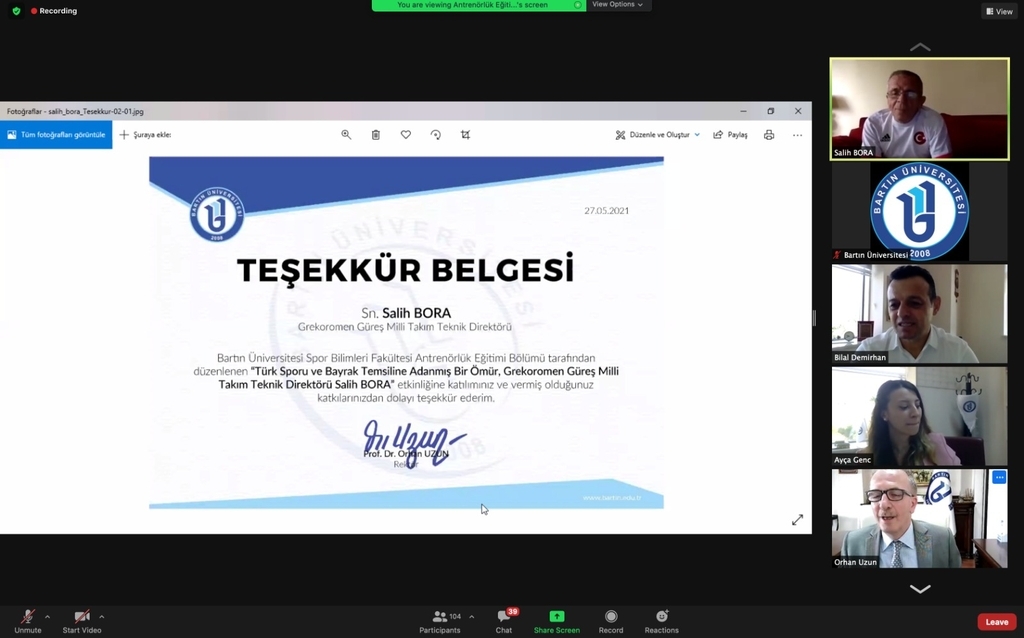Click www.bartin.edu.tr on the certificate

[x=612, y=498]
